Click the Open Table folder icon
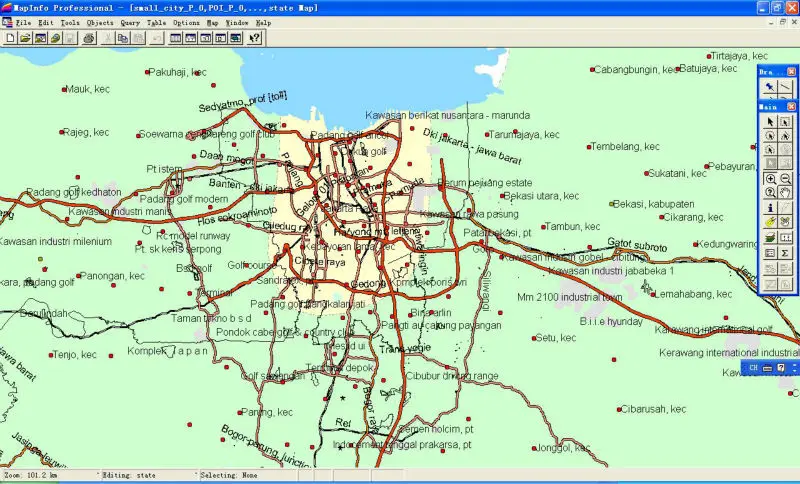Viewport: 800px width, 484px height. point(25,38)
